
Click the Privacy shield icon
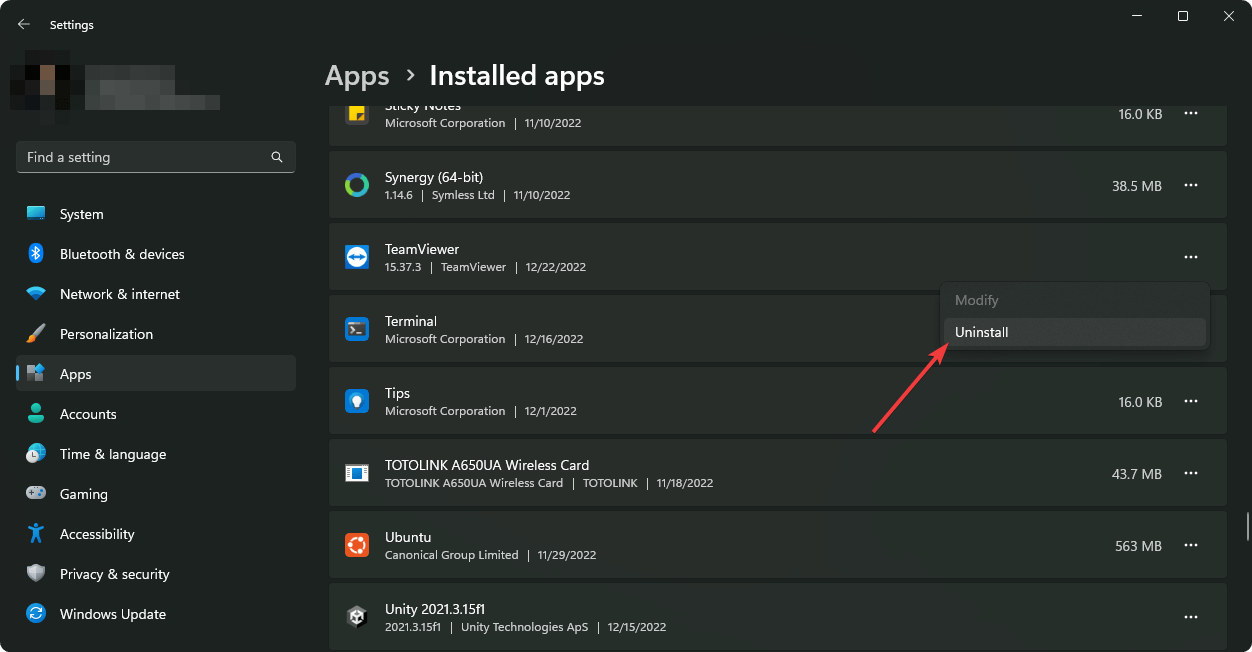pyautogui.click(x=36, y=574)
